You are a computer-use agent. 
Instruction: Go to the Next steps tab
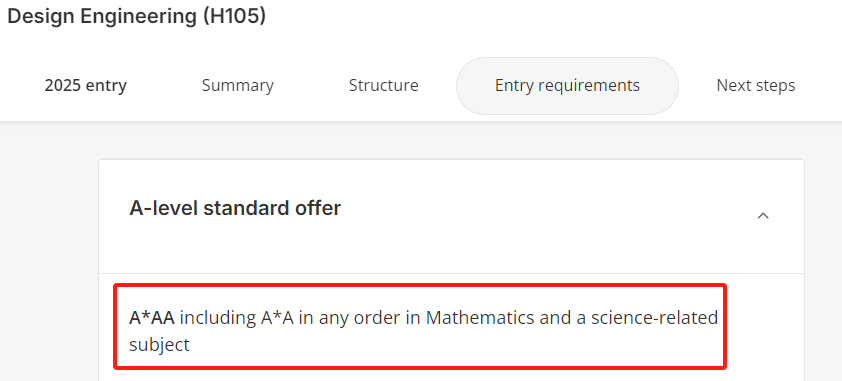[x=756, y=85]
